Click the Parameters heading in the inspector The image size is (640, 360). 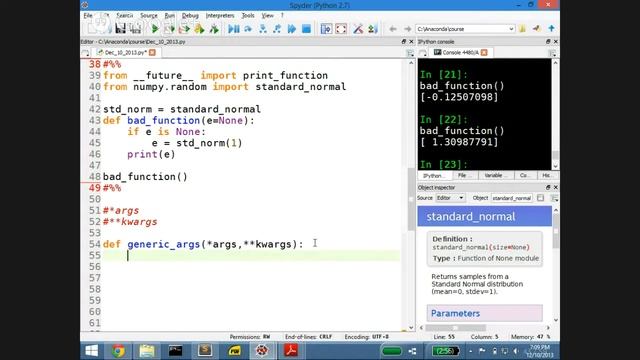pos(455,313)
